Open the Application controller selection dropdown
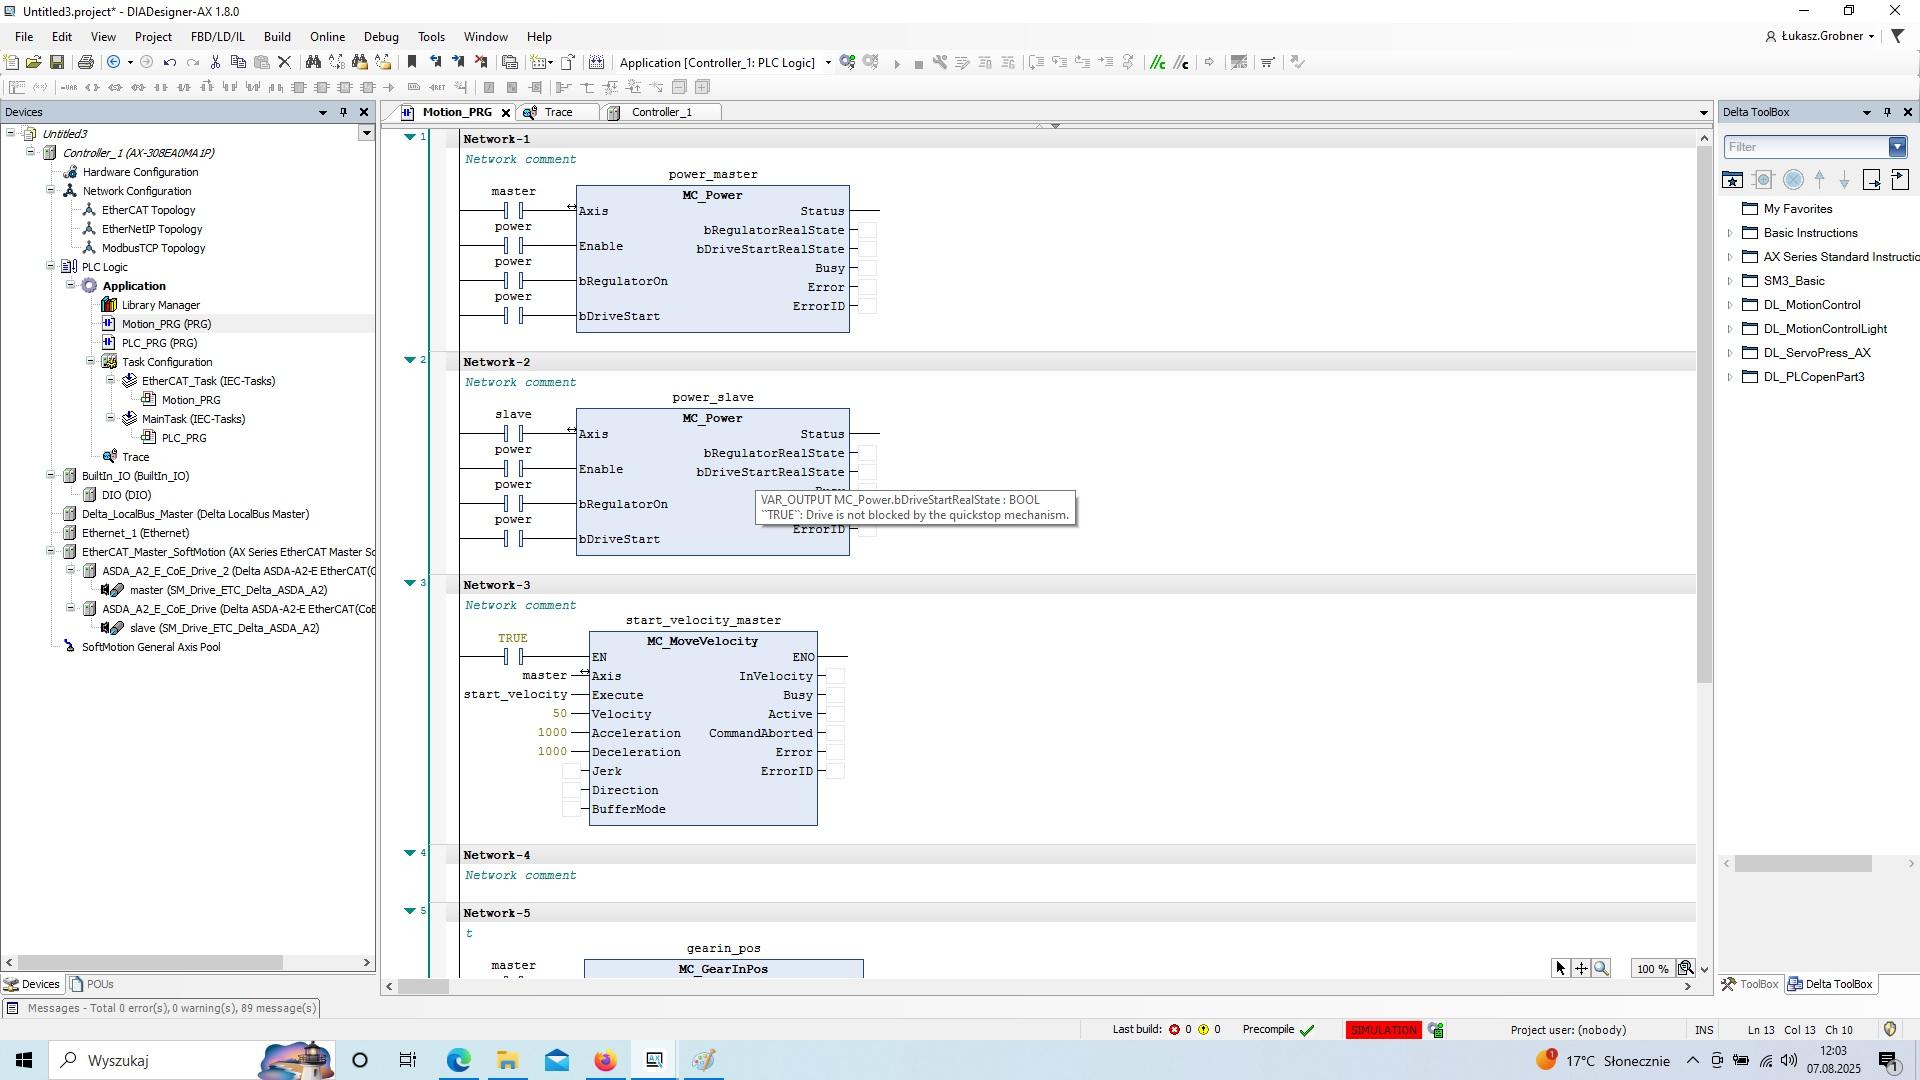Viewport: 1920px width, 1080px height. click(828, 62)
